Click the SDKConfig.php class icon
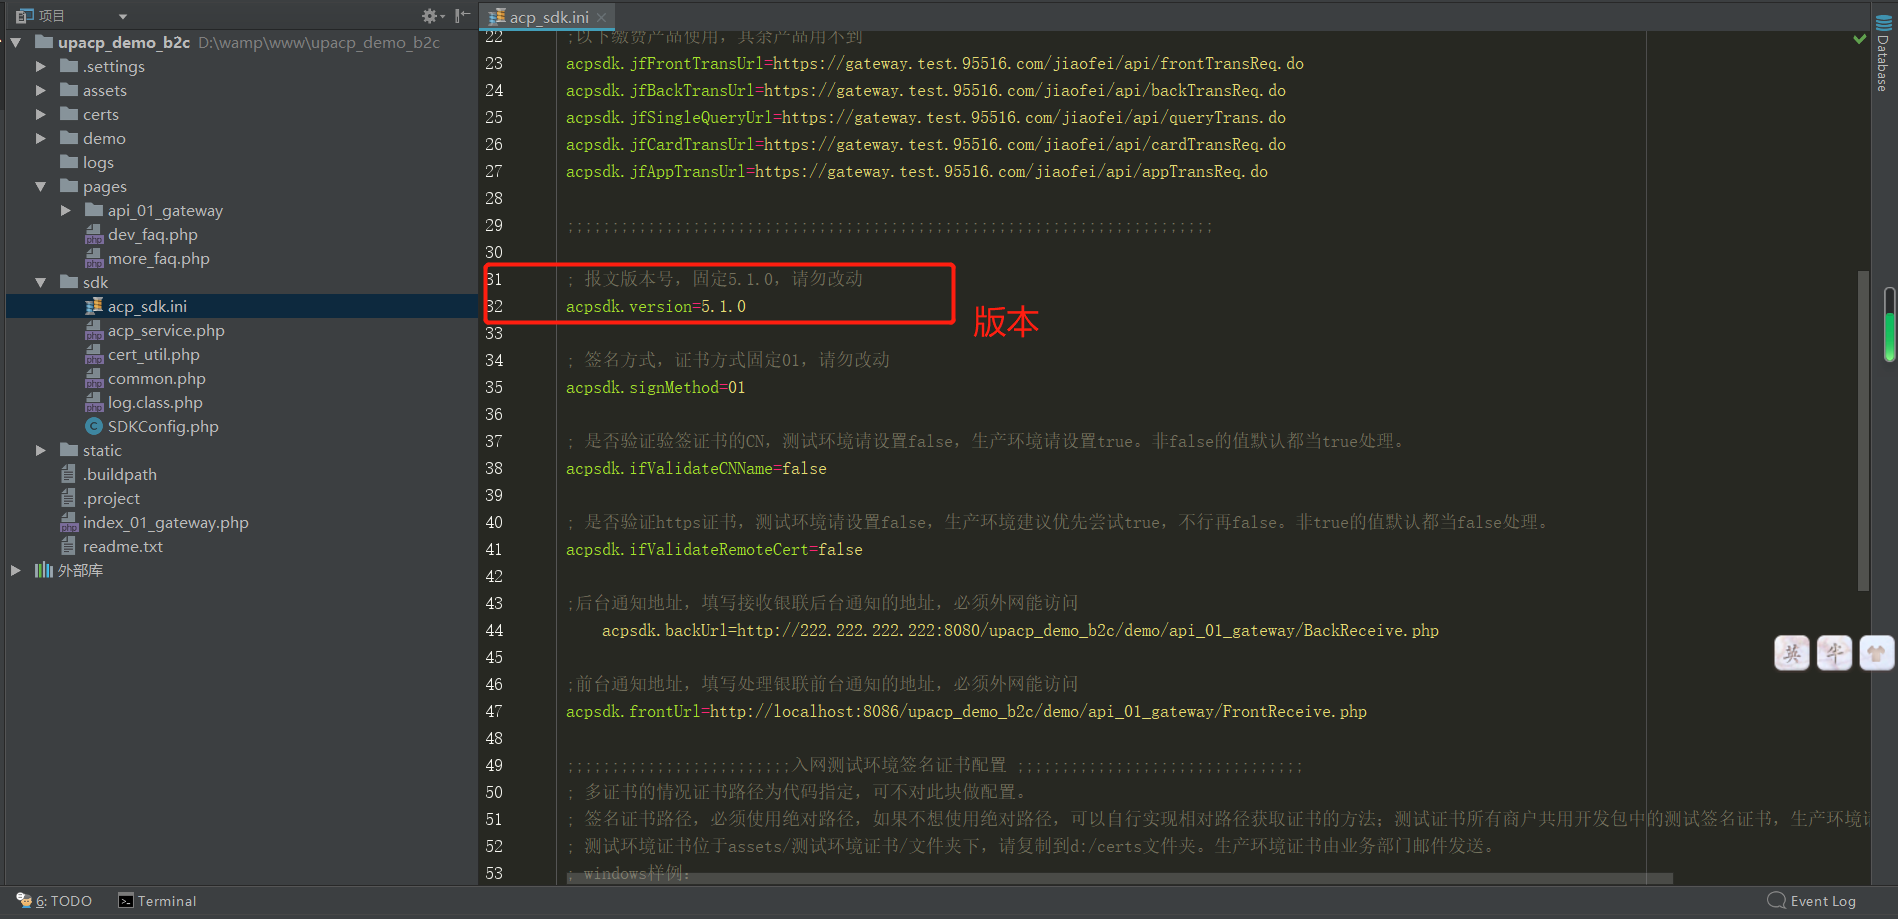This screenshot has width=1898, height=919. [94, 427]
